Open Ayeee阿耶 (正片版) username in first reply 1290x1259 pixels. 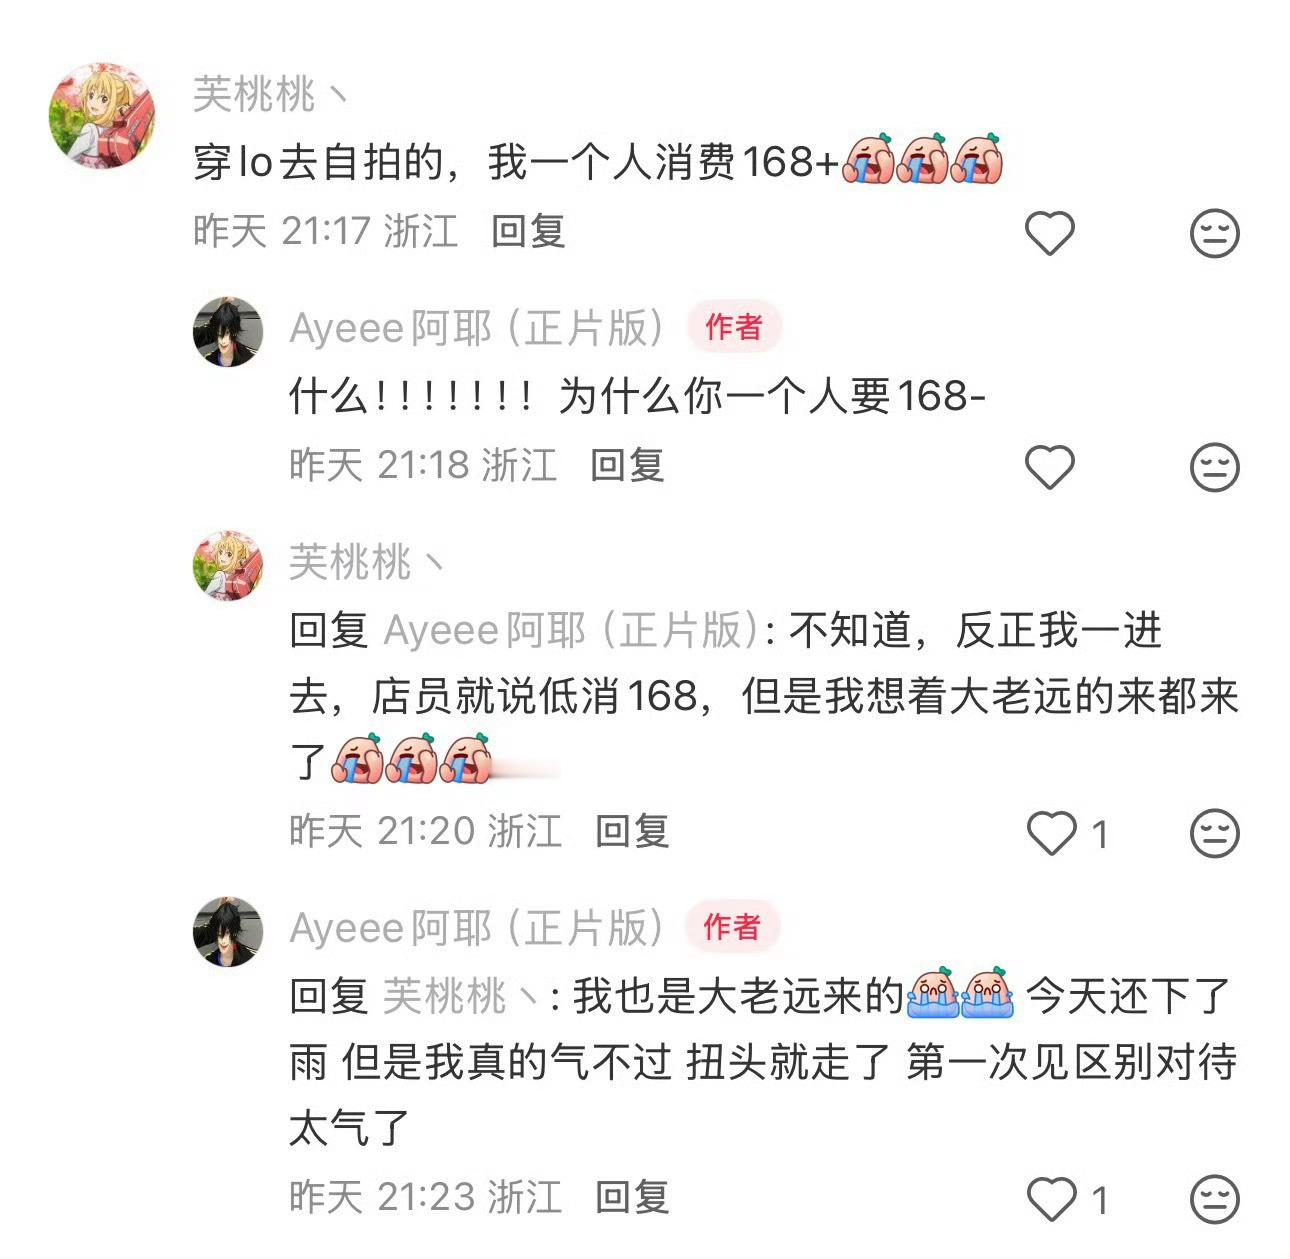tap(477, 328)
